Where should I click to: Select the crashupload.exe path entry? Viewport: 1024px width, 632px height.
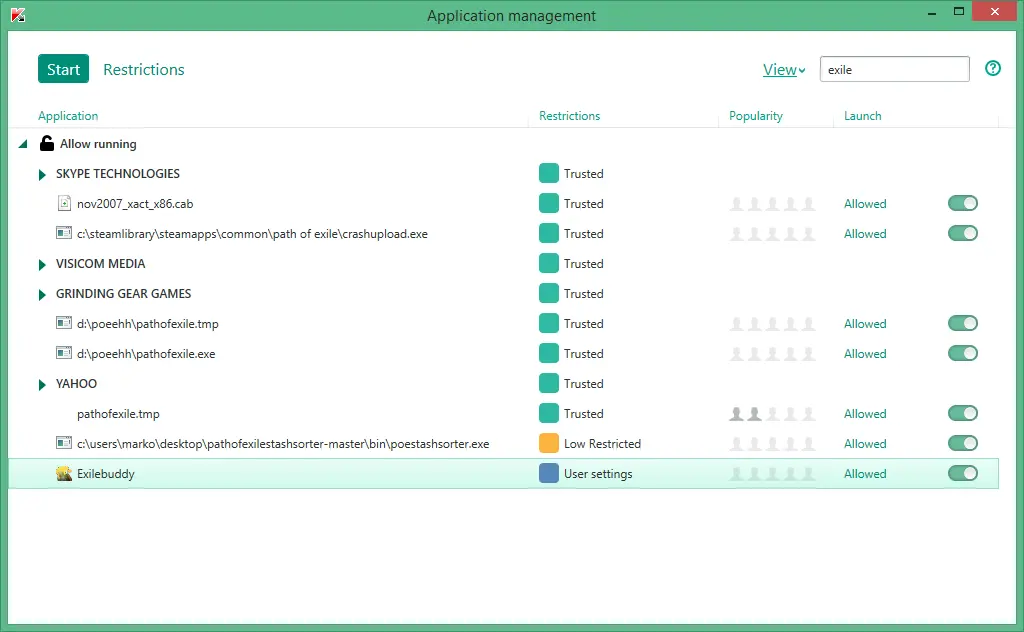[x=252, y=234]
